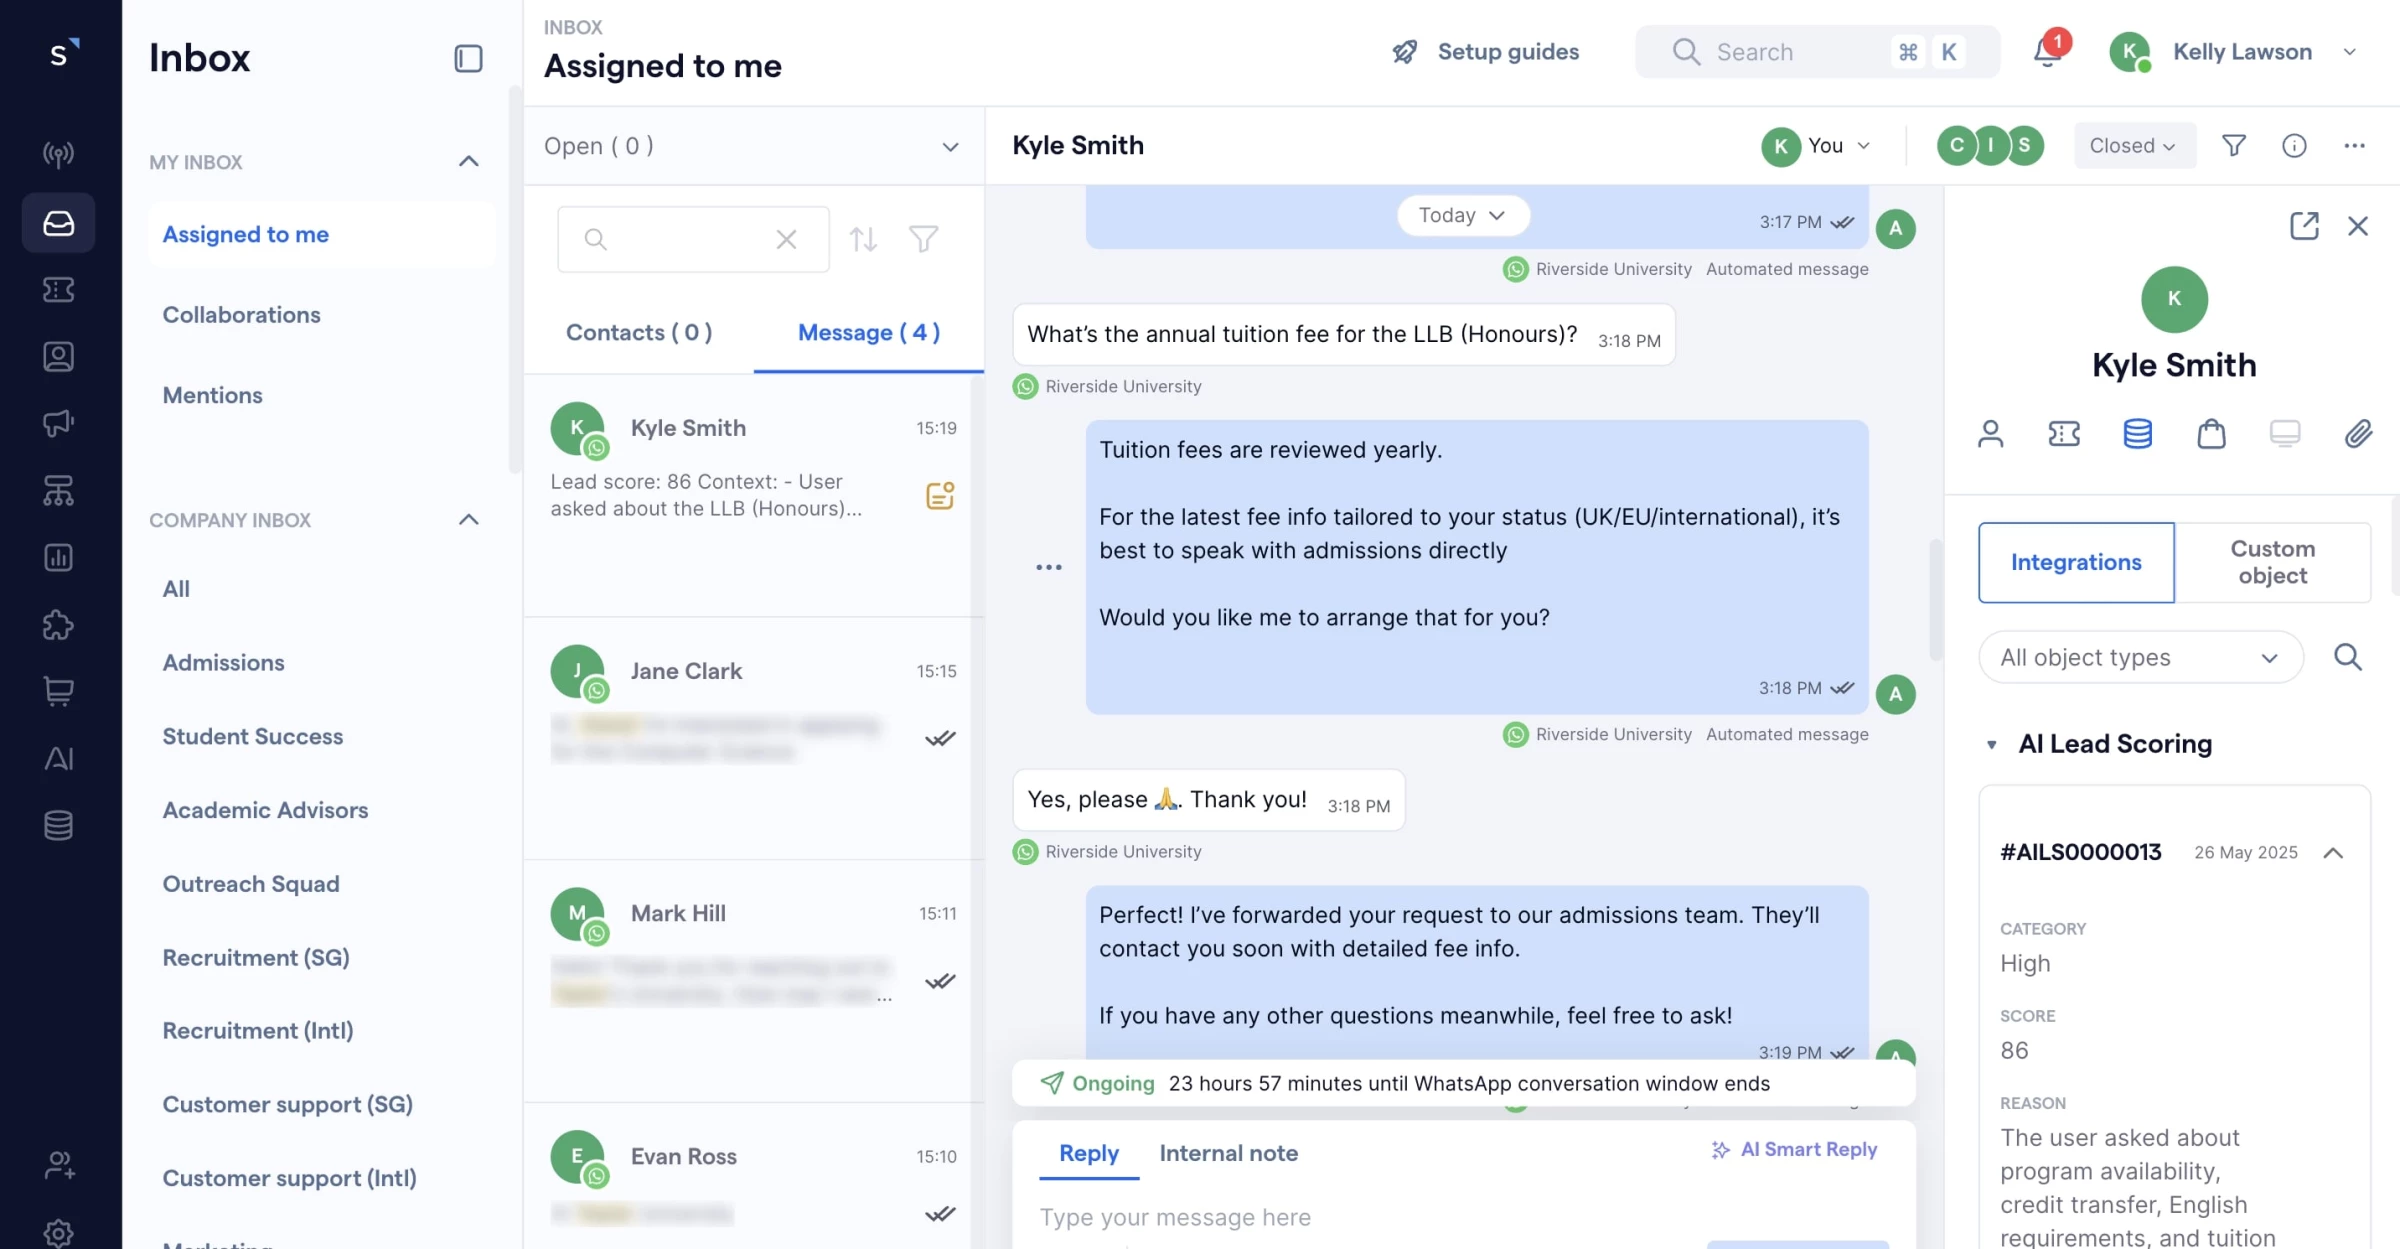Open the Kelly Lawson account menu
2400x1249 pixels.
click(2233, 51)
